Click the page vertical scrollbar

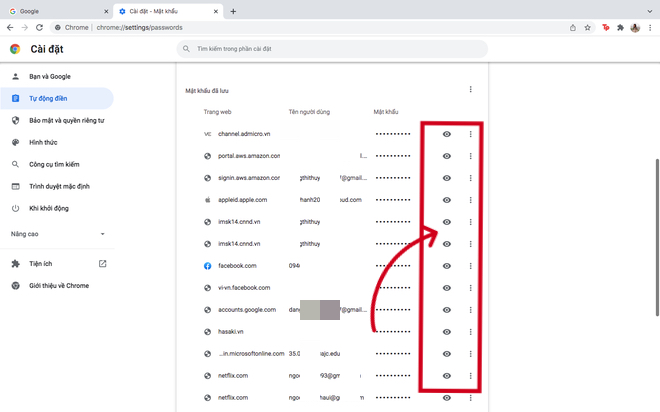[x=657, y=238]
